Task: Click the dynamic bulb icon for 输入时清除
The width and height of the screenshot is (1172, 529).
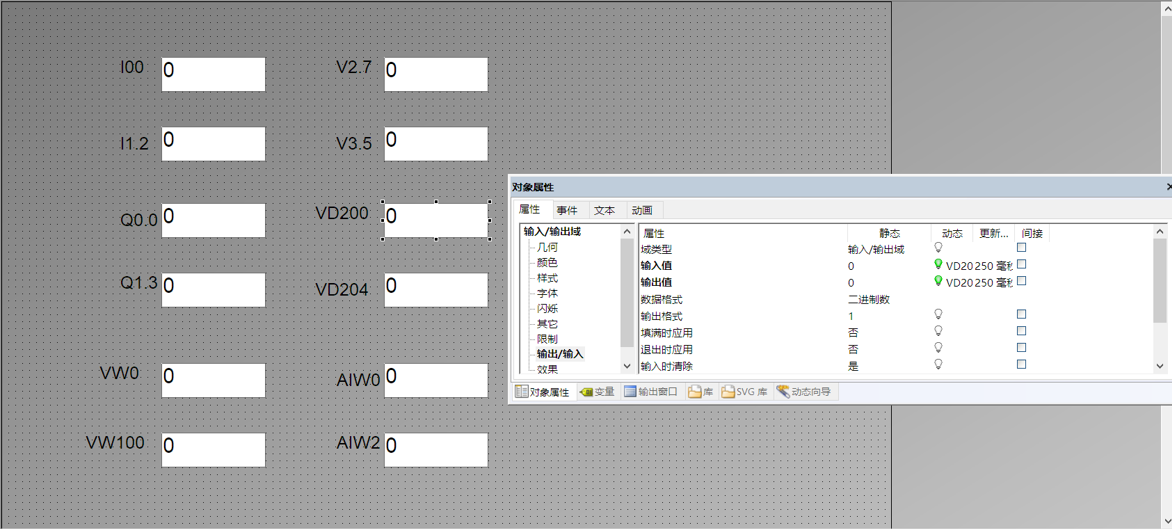Action: point(938,365)
